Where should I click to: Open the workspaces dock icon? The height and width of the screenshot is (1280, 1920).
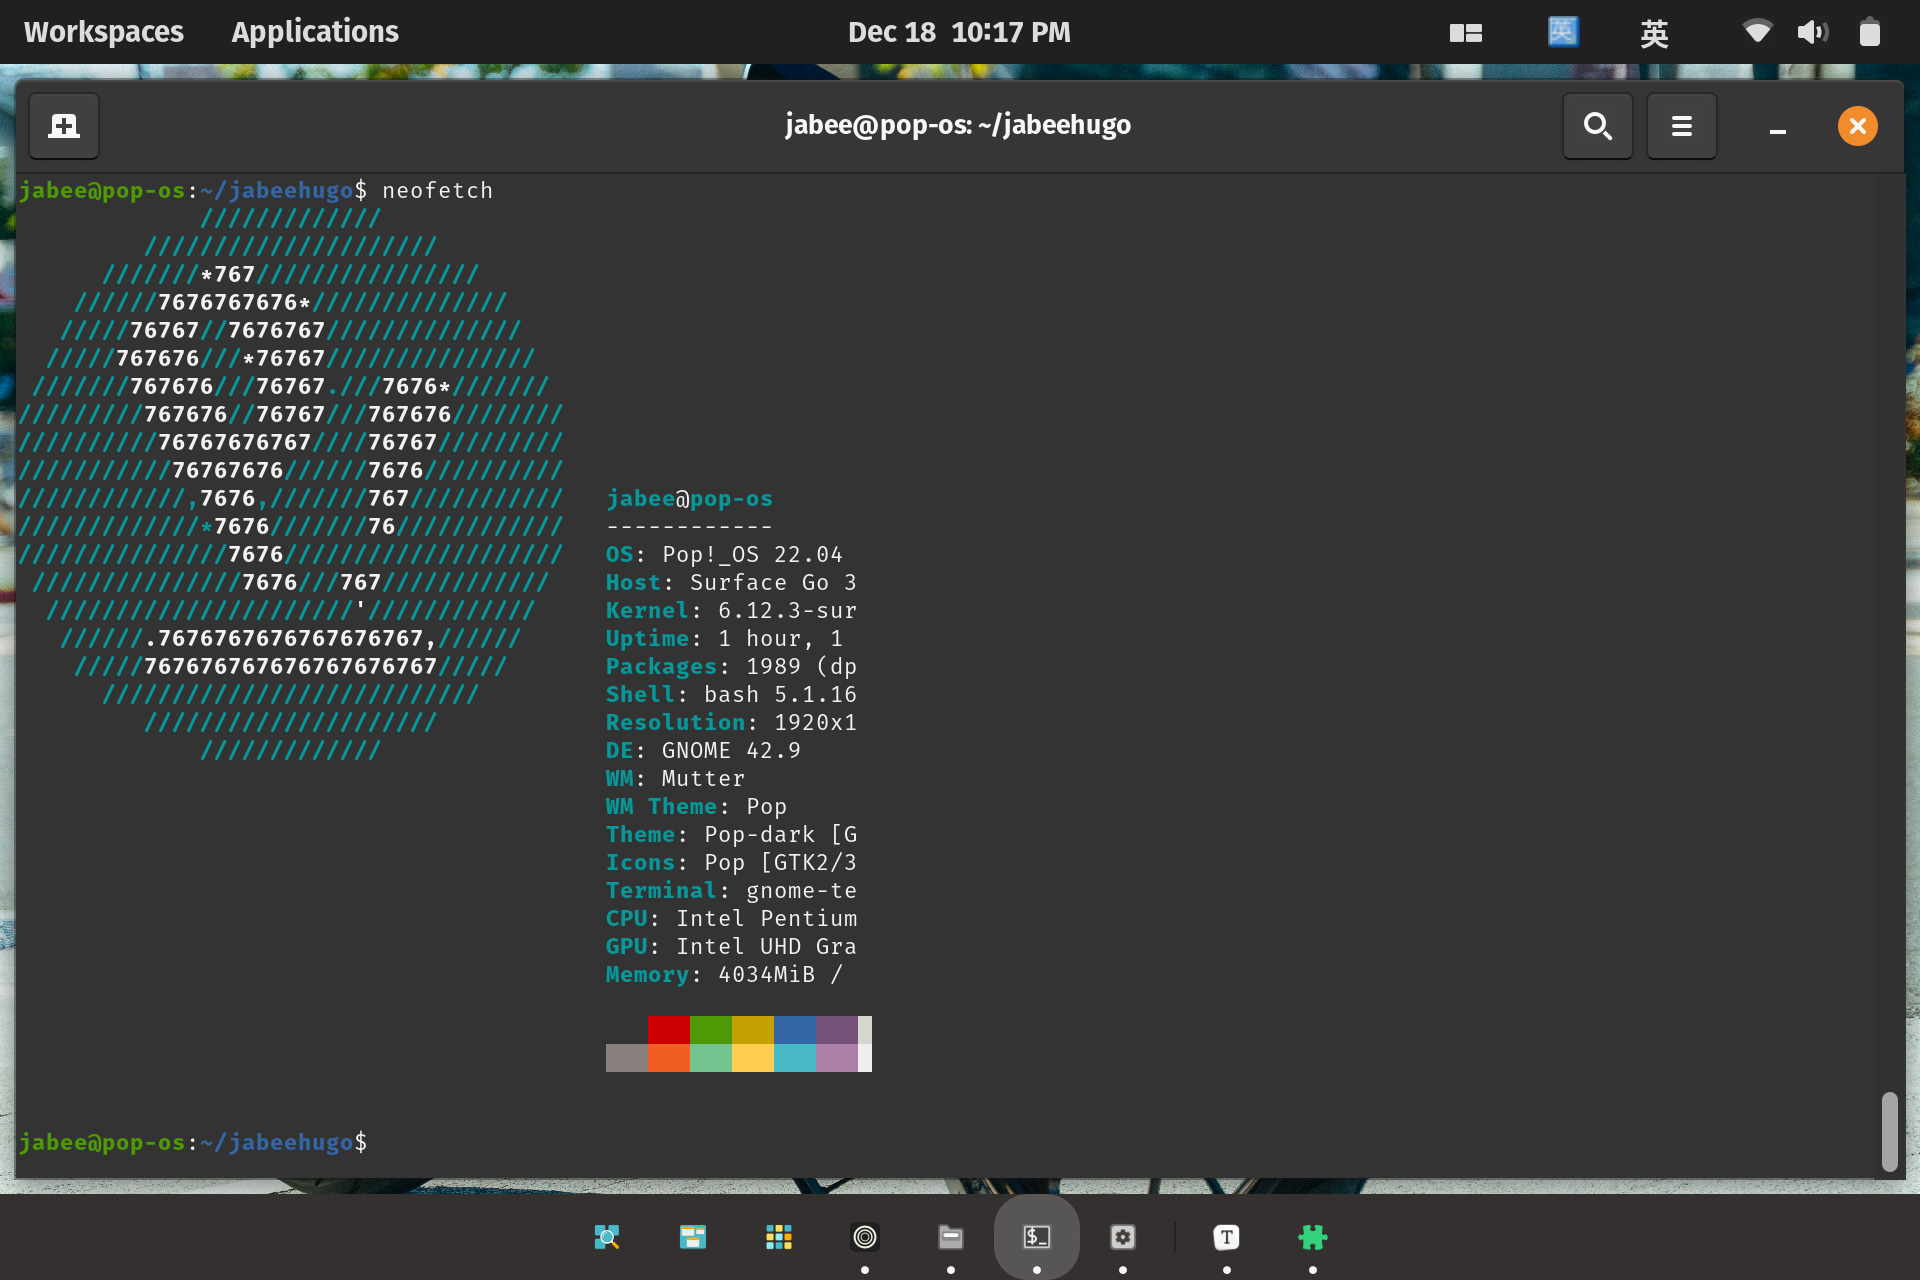pos(693,1237)
